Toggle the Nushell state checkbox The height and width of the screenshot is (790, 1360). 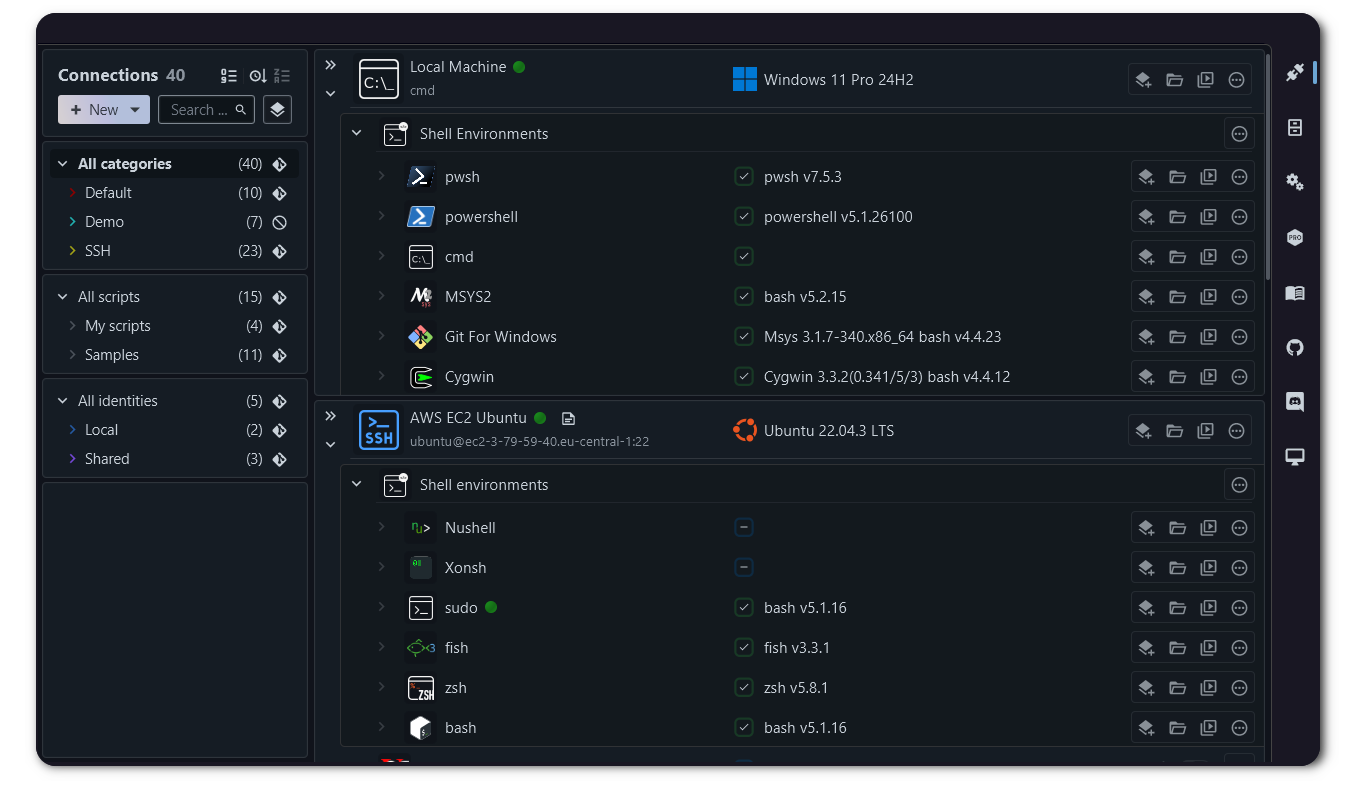pyautogui.click(x=743, y=528)
